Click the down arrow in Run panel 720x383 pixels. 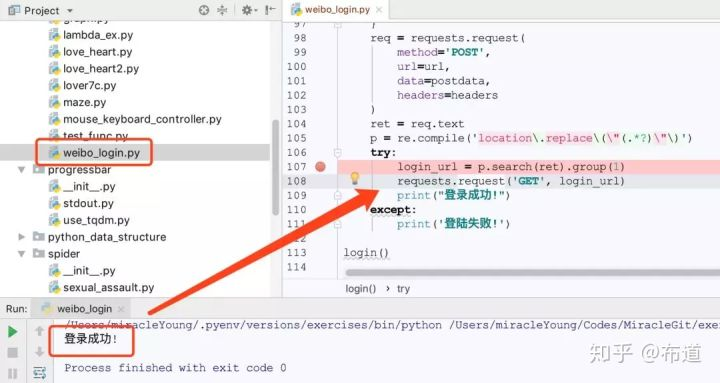(39, 352)
